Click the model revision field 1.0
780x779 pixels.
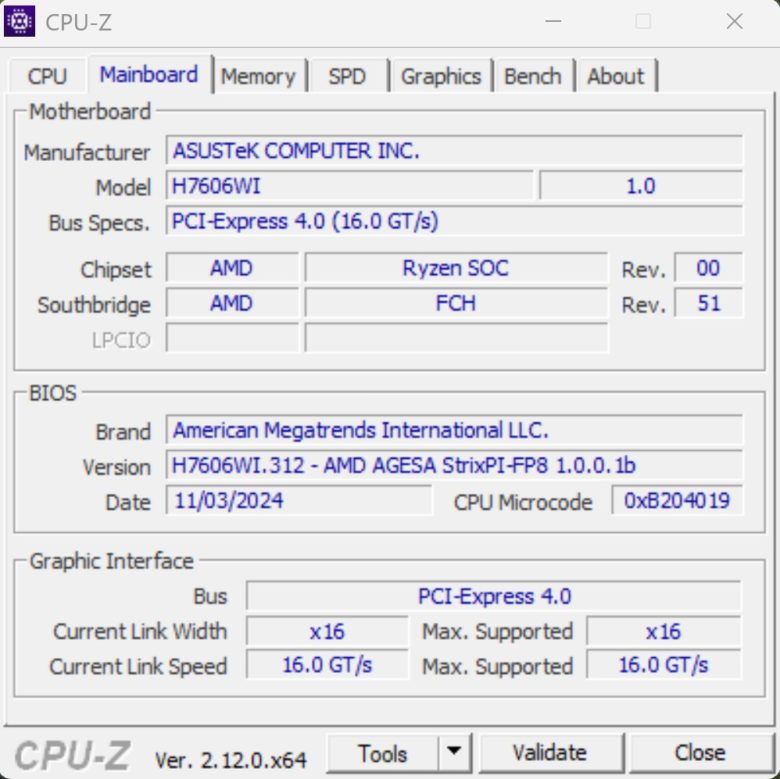641,186
